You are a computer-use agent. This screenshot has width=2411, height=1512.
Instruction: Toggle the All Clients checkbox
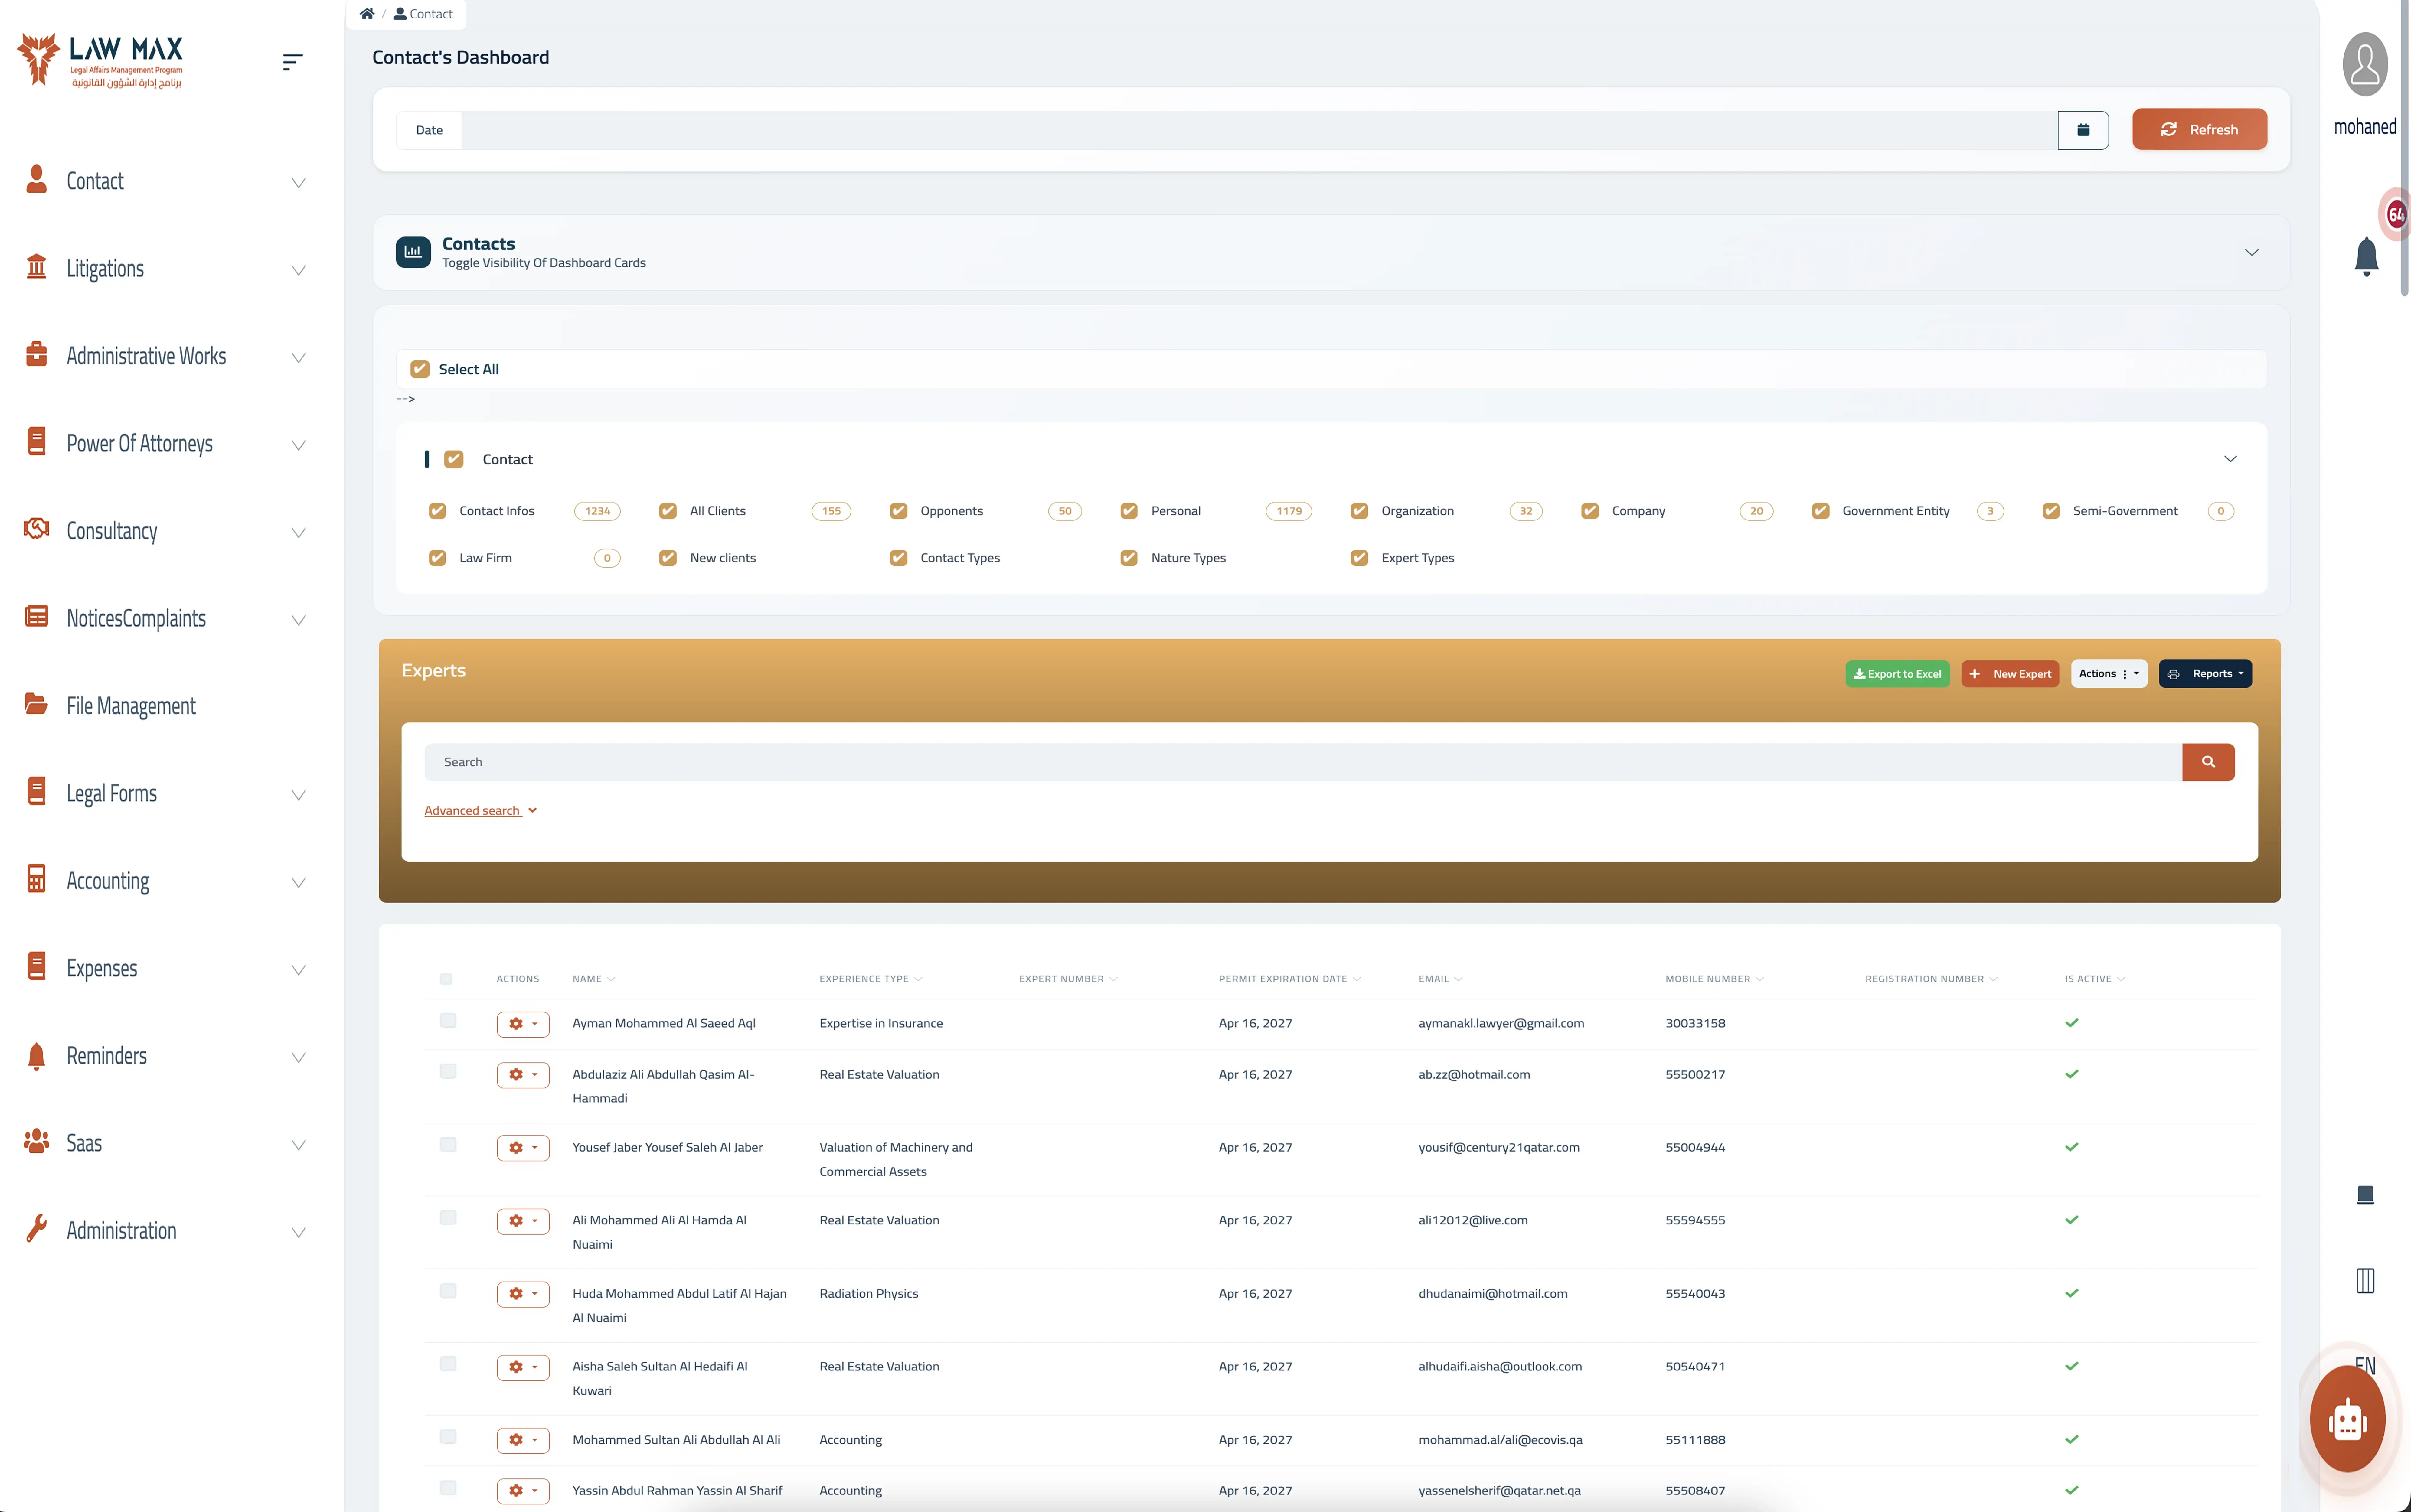click(x=668, y=511)
